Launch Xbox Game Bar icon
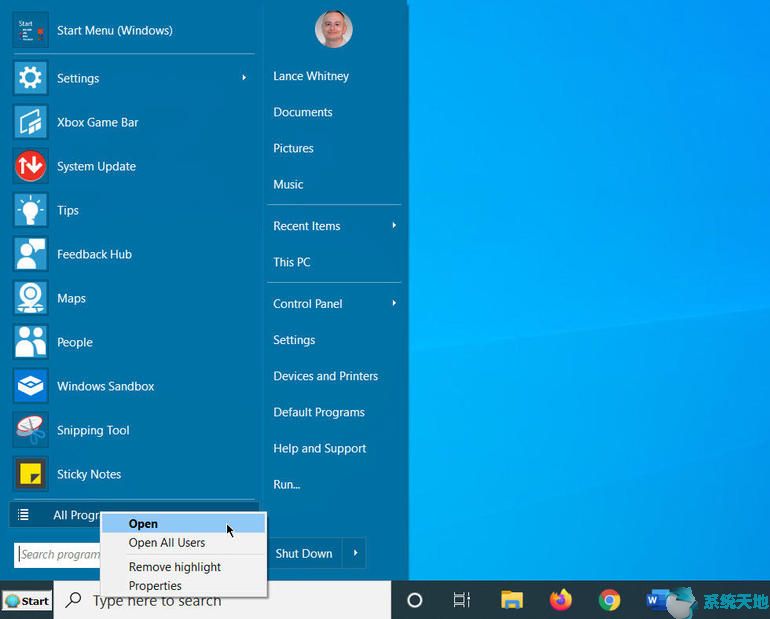The width and height of the screenshot is (770, 619). pyautogui.click(x=30, y=122)
